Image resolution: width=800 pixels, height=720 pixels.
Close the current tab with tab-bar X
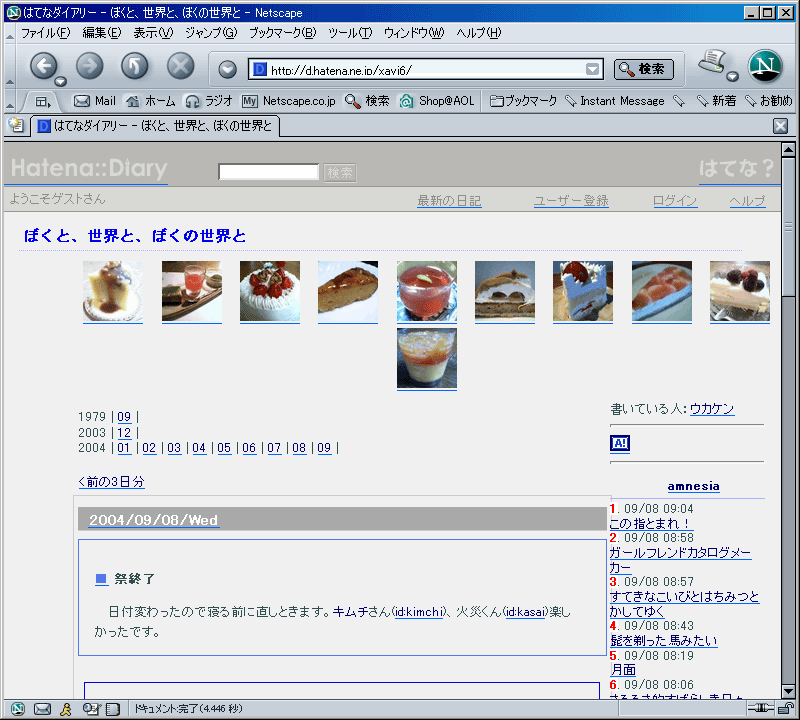[781, 126]
